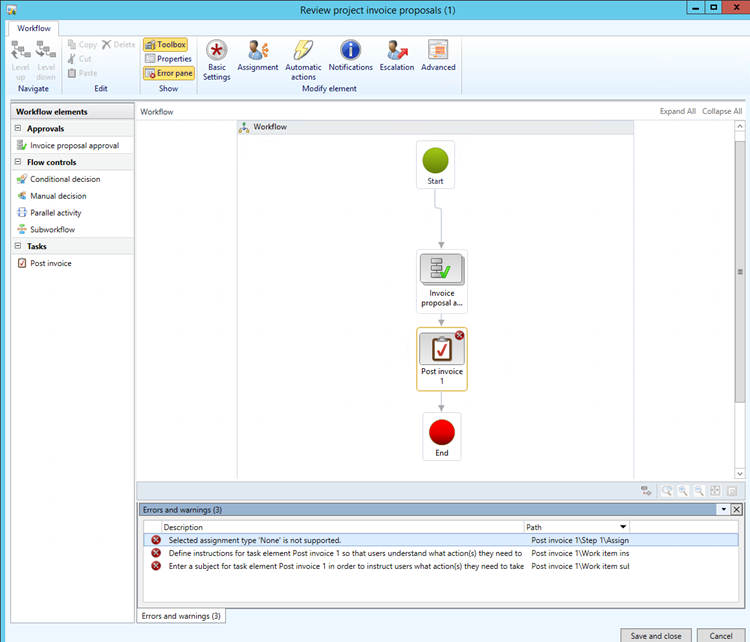750x642 pixels.
Task: Toggle the Properties pane
Action: point(168,59)
